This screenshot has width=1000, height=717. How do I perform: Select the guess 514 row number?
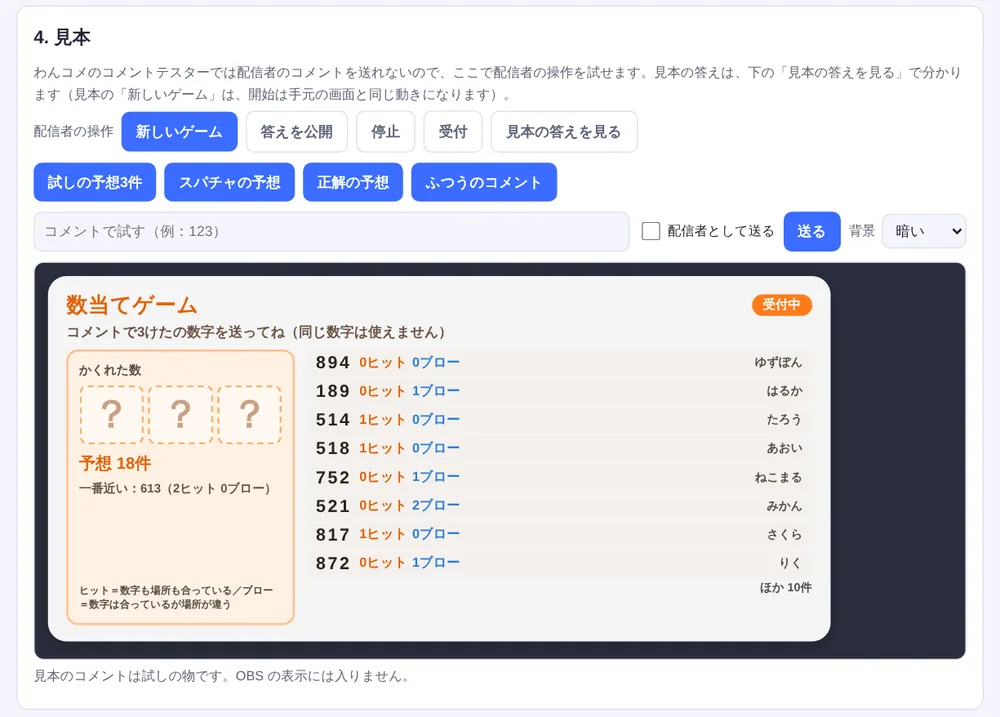click(332, 420)
